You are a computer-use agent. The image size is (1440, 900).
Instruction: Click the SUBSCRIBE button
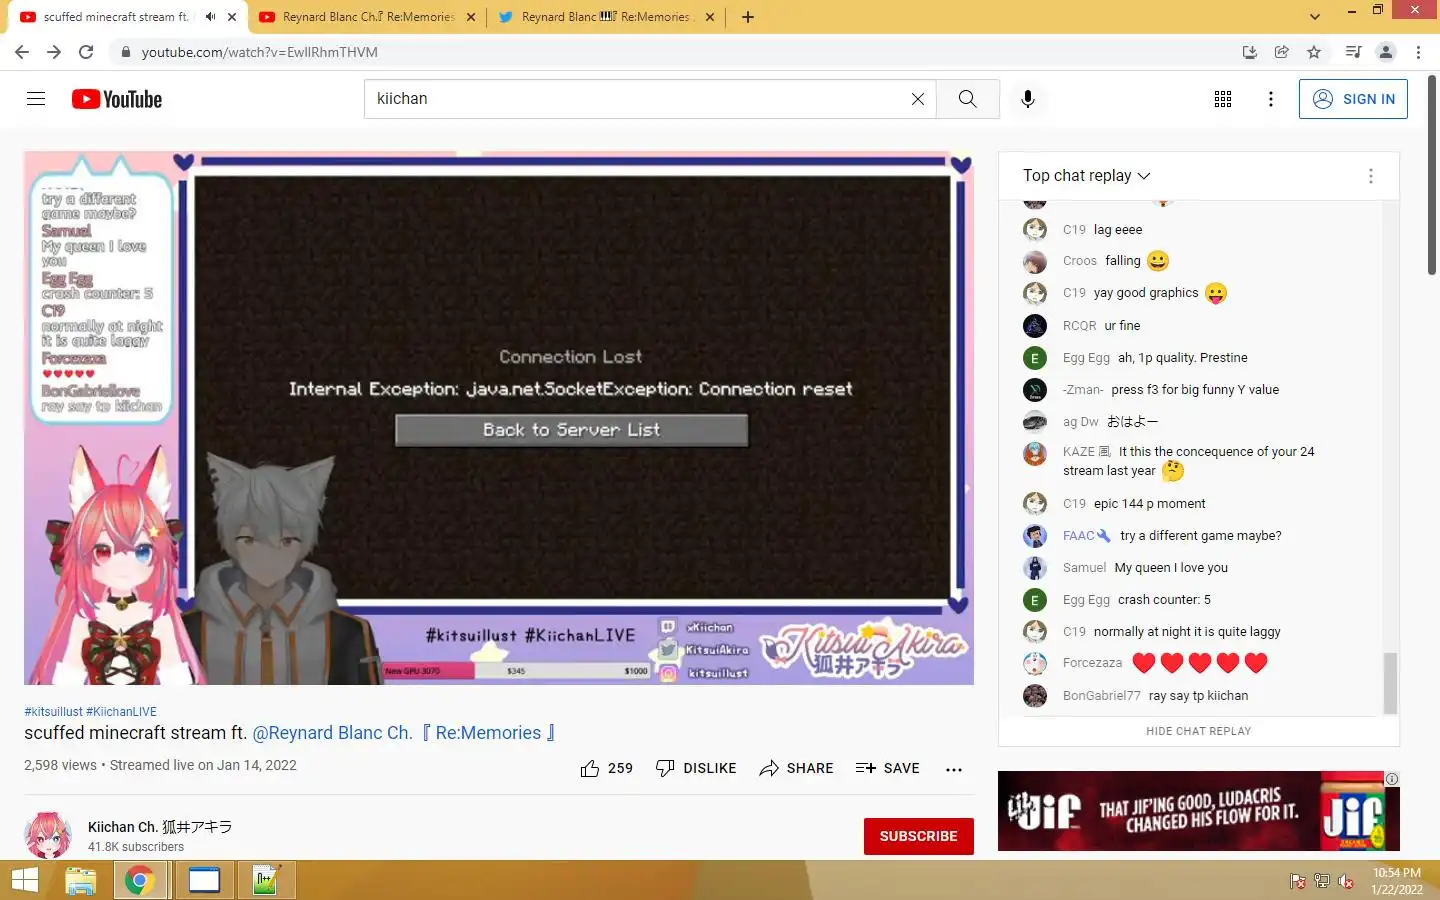(x=918, y=836)
